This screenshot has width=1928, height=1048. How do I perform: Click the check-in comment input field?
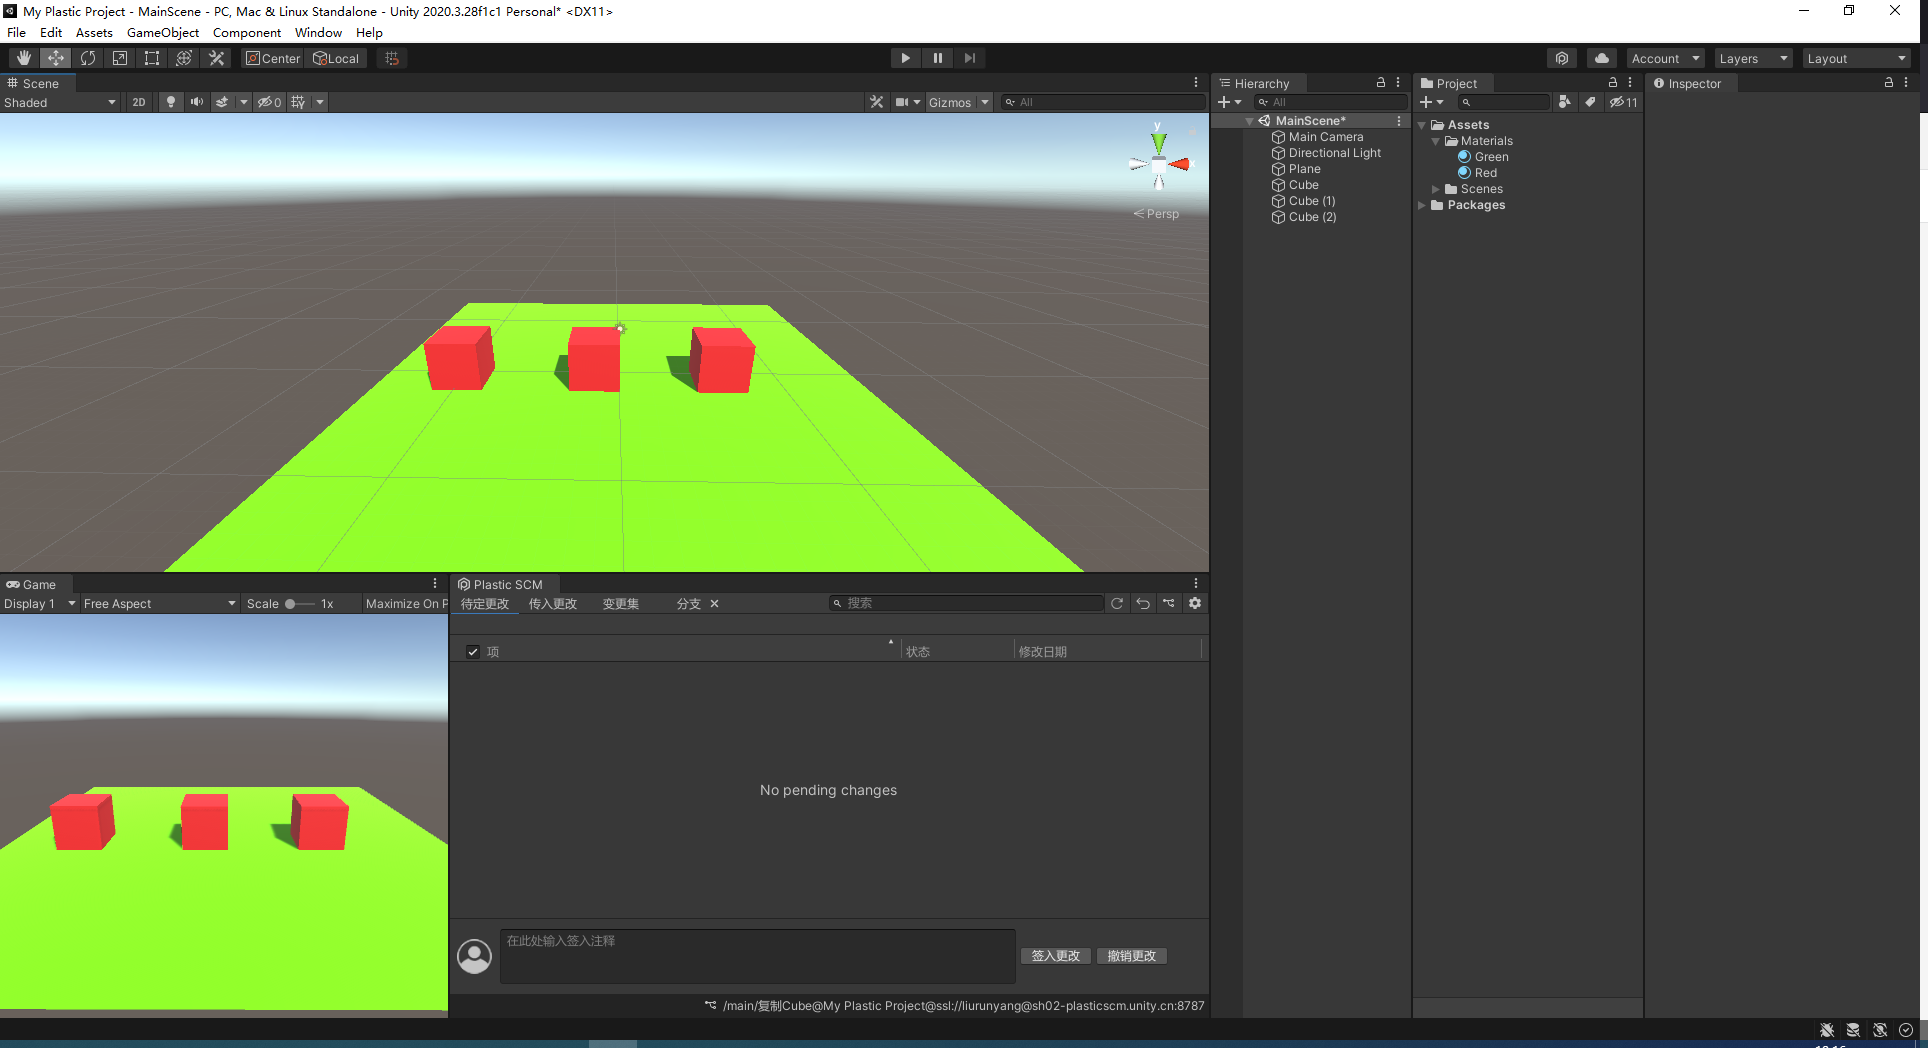756,956
